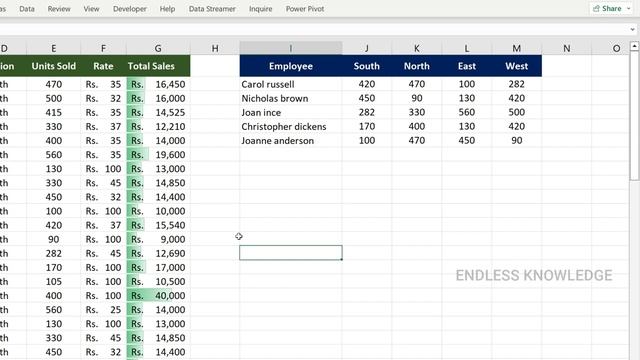Select Total Sales cell showing 19,600

(x=158, y=155)
